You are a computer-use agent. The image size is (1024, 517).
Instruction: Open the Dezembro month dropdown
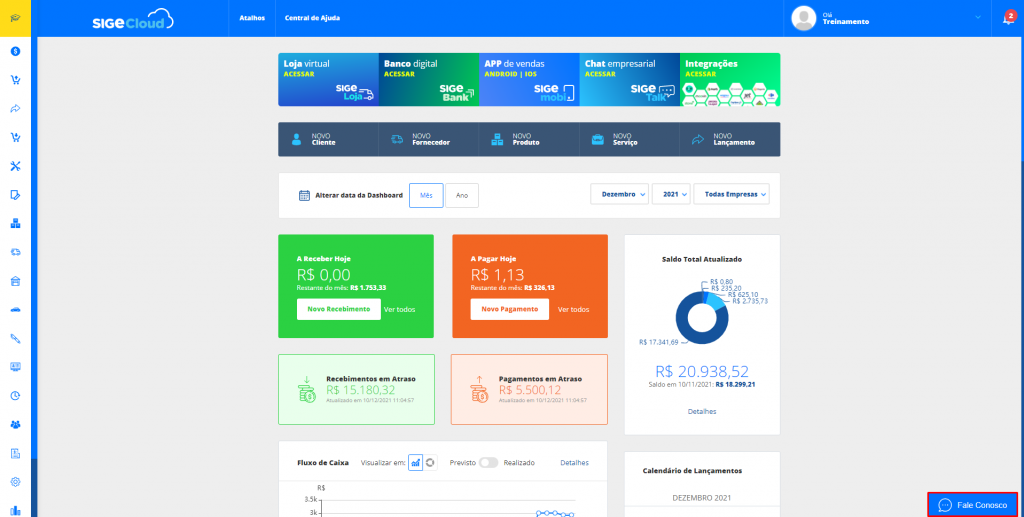coord(619,194)
